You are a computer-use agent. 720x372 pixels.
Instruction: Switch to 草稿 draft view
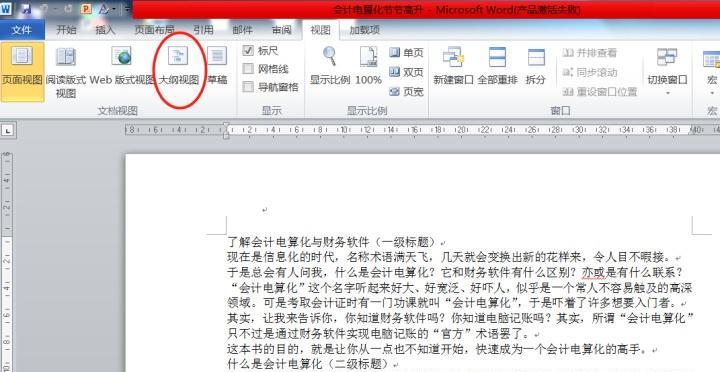(x=217, y=67)
